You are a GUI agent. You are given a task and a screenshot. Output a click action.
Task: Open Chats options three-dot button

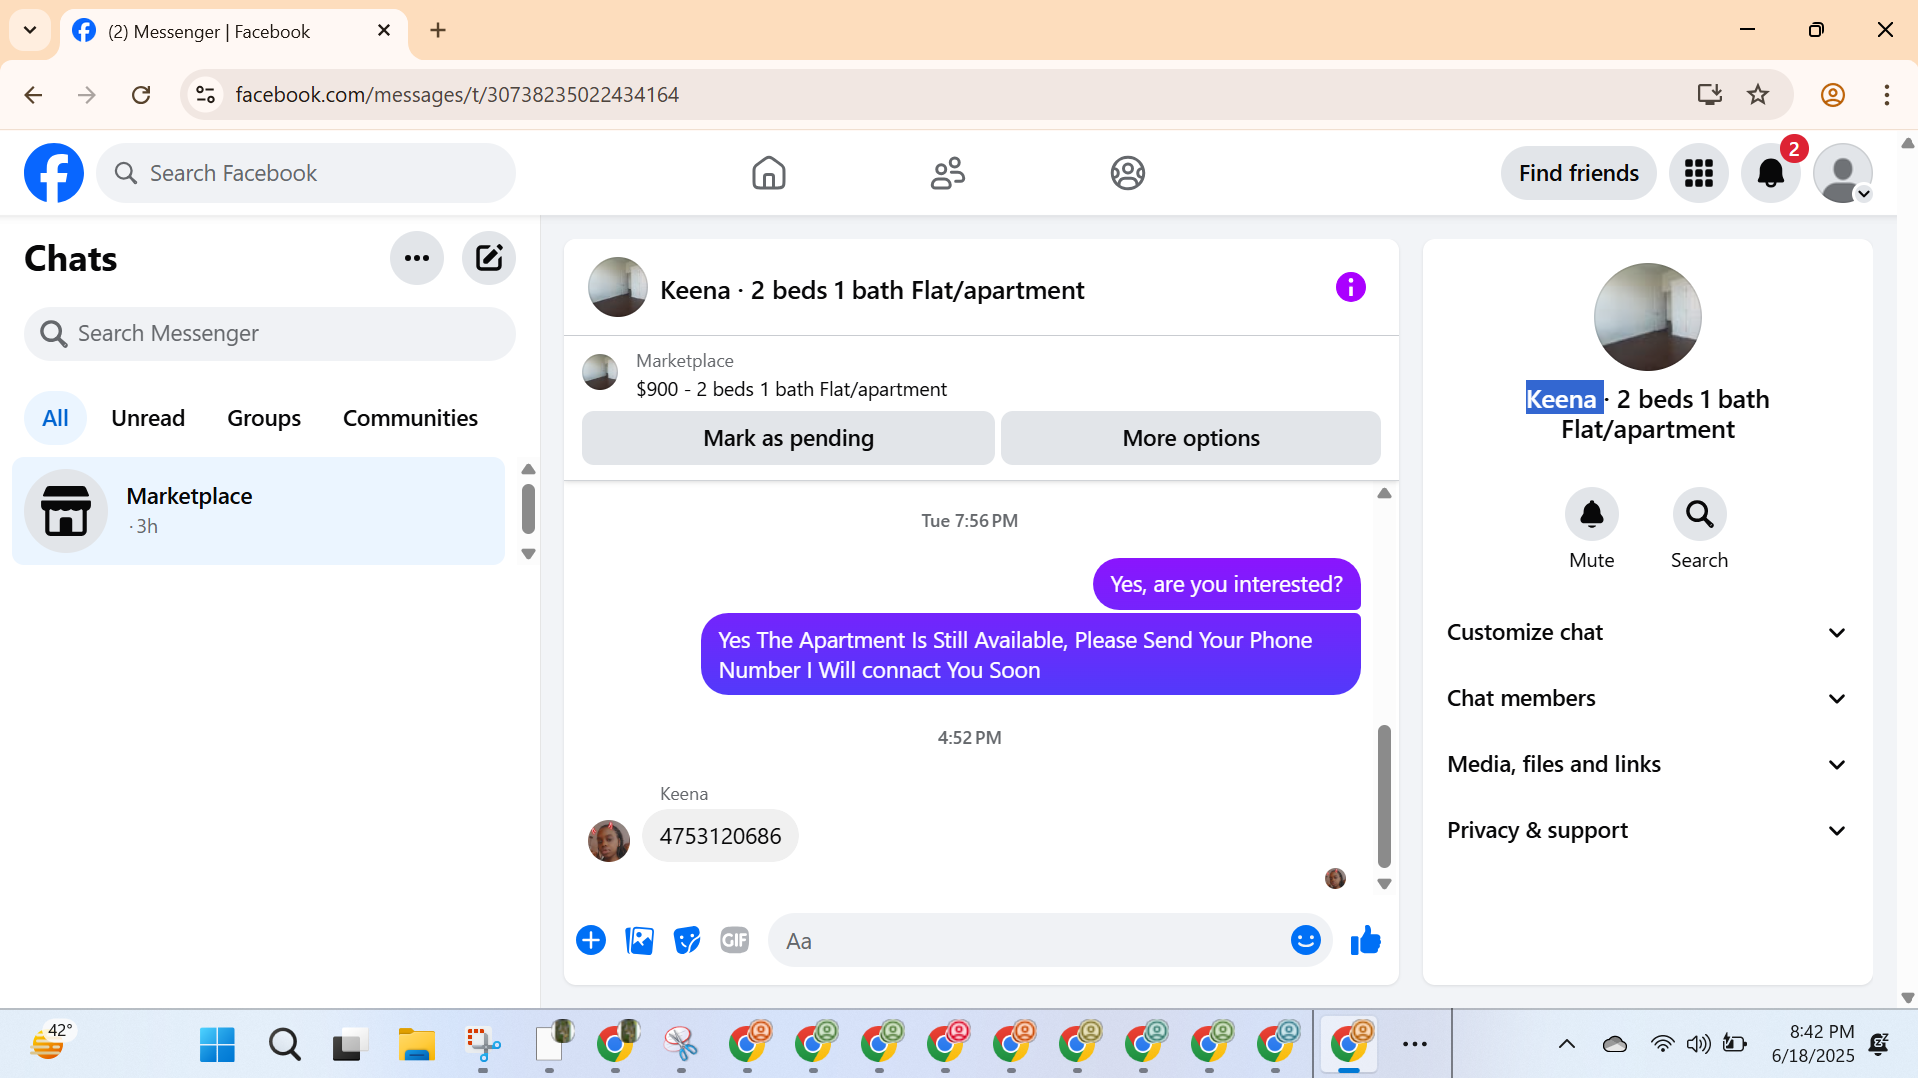point(417,258)
